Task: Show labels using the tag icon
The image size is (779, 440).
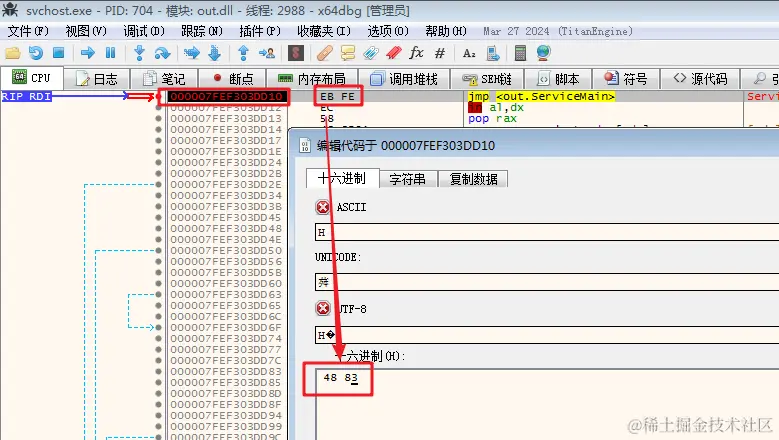Action: click(371, 53)
